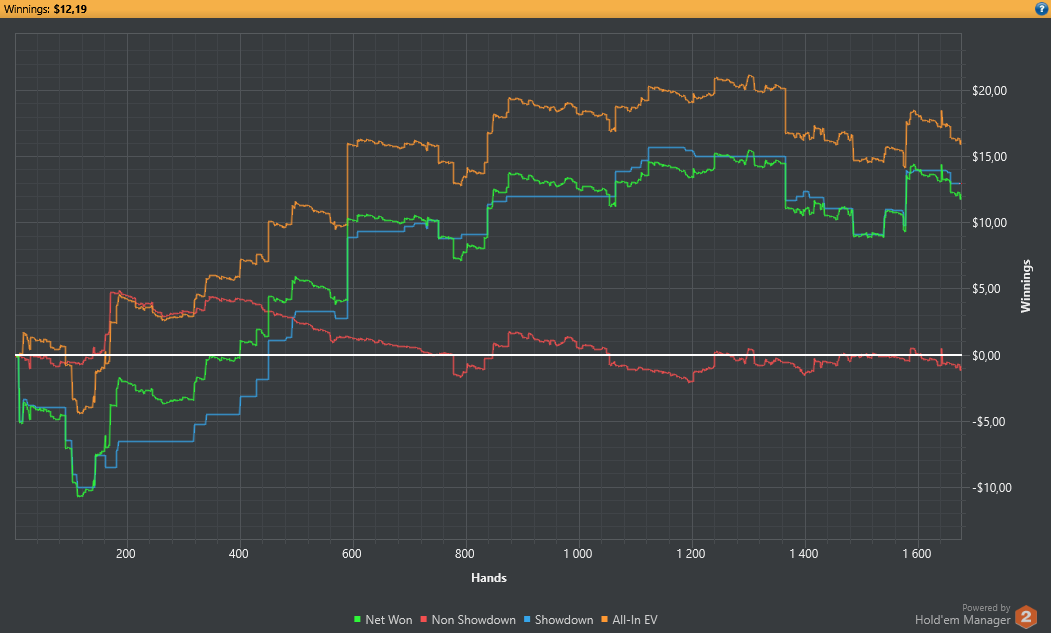Click the $15,00 axis label
This screenshot has height=633, width=1051.
[989, 156]
